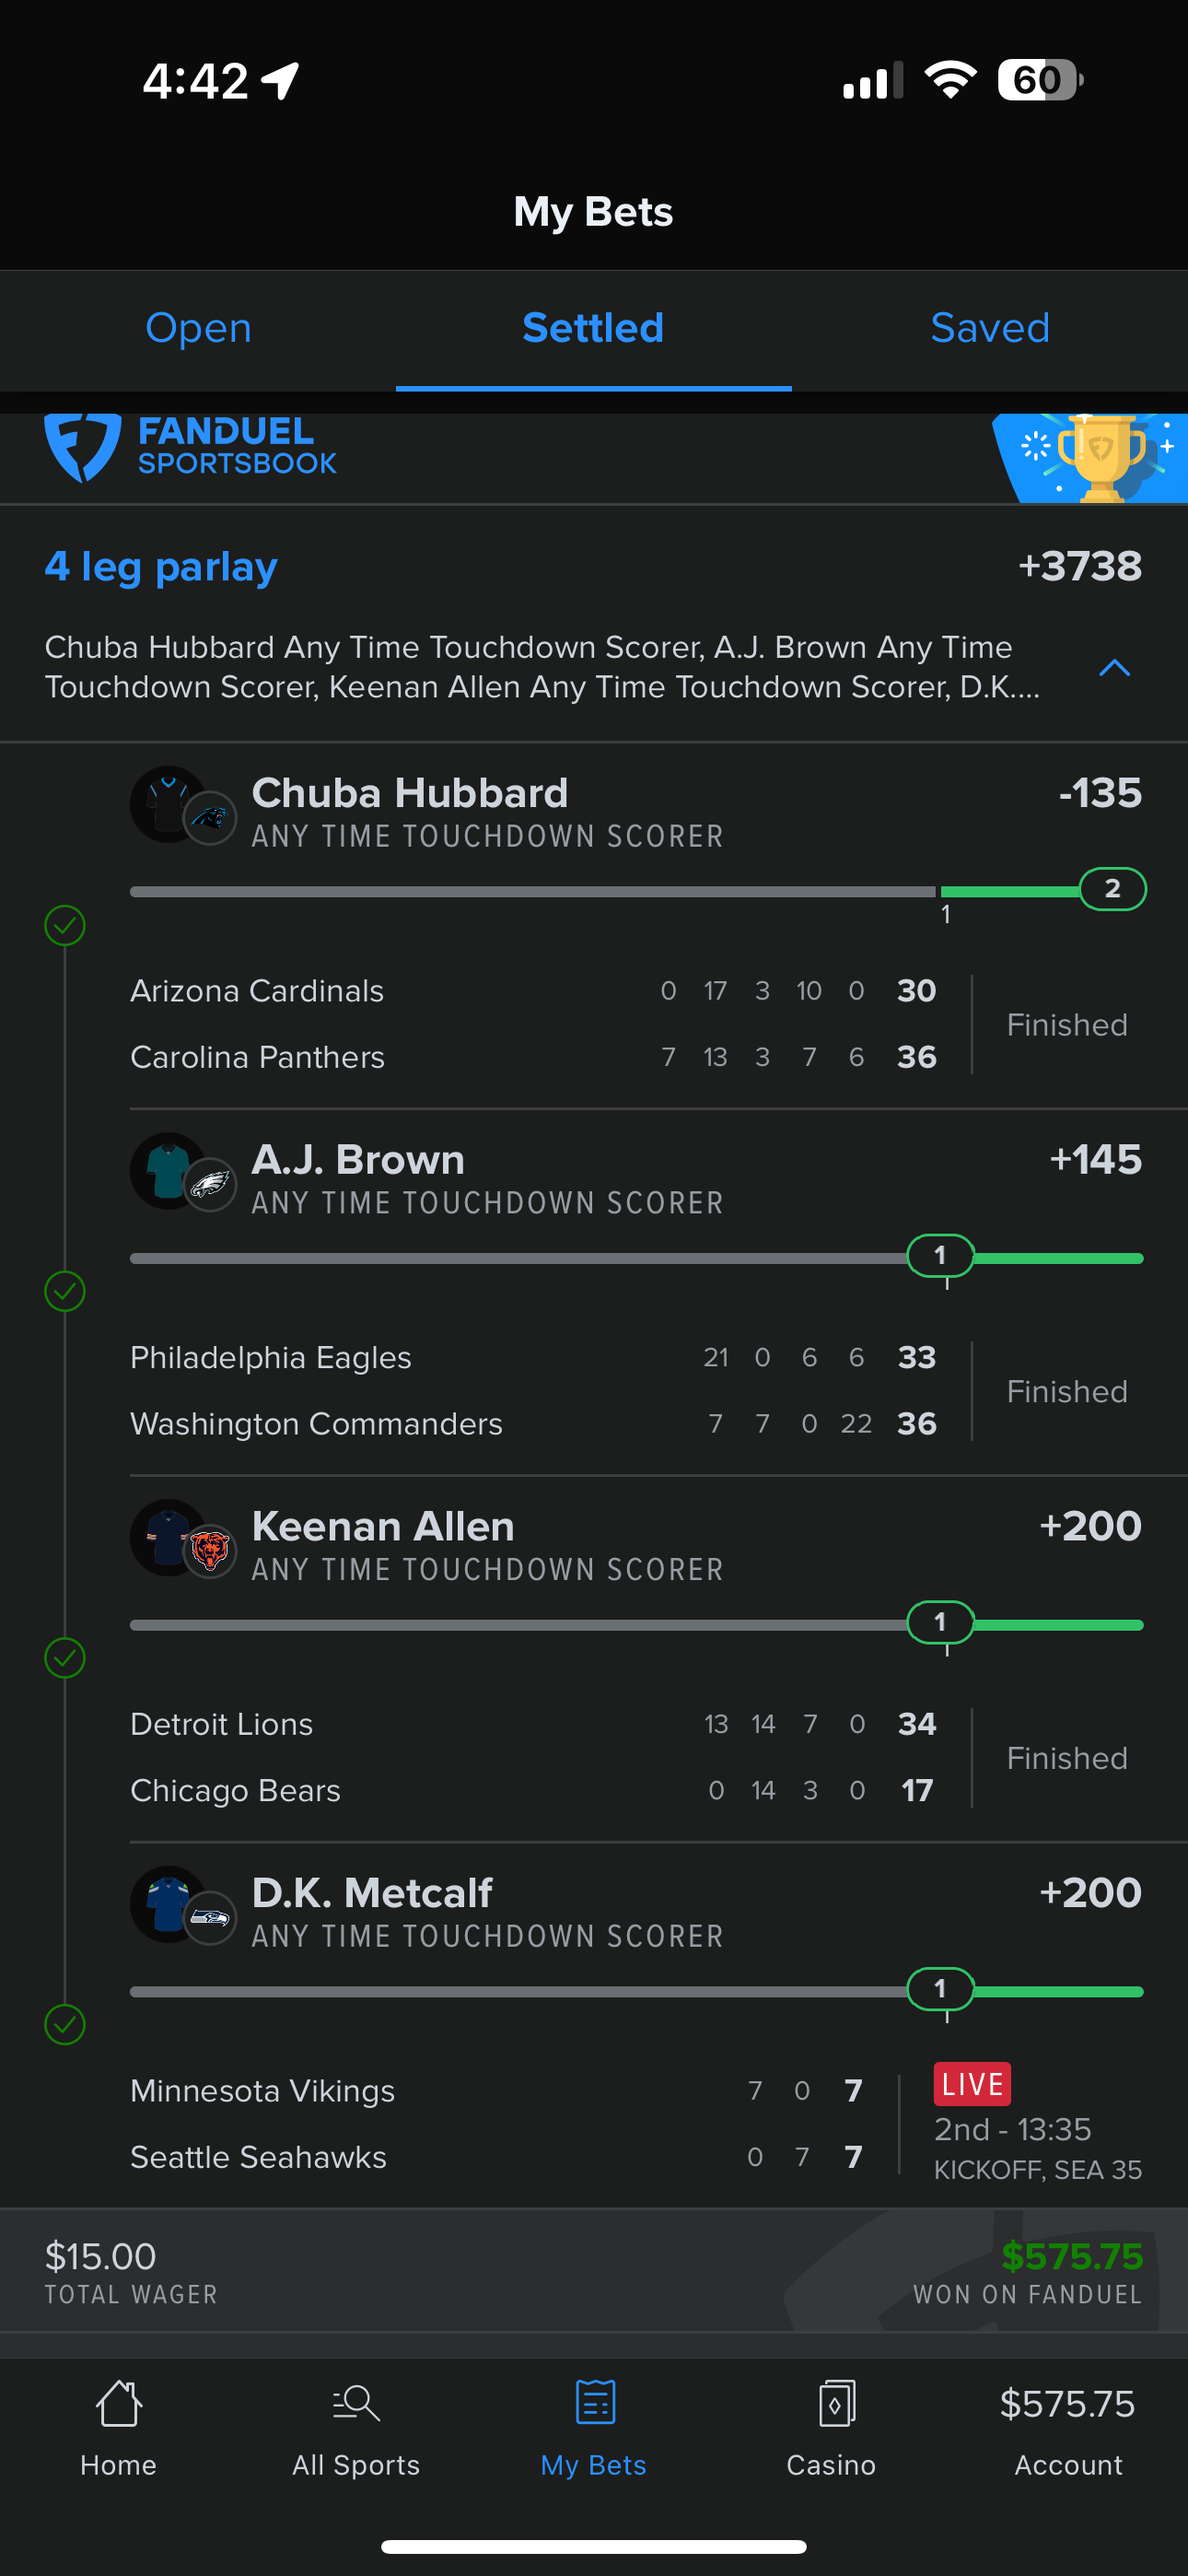Open the Casino cards icon
Image resolution: width=1188 pixels, height=2576 pixels.
(835, 2403)
